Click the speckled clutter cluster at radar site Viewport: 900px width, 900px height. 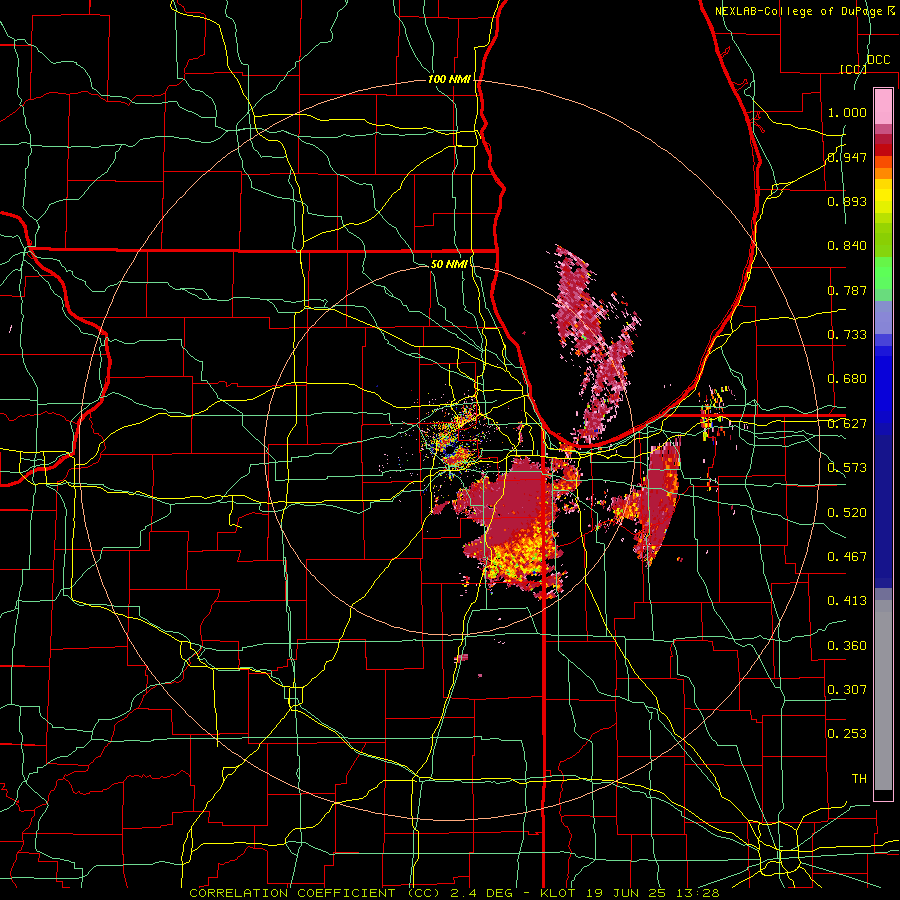[x=452, y=439]
